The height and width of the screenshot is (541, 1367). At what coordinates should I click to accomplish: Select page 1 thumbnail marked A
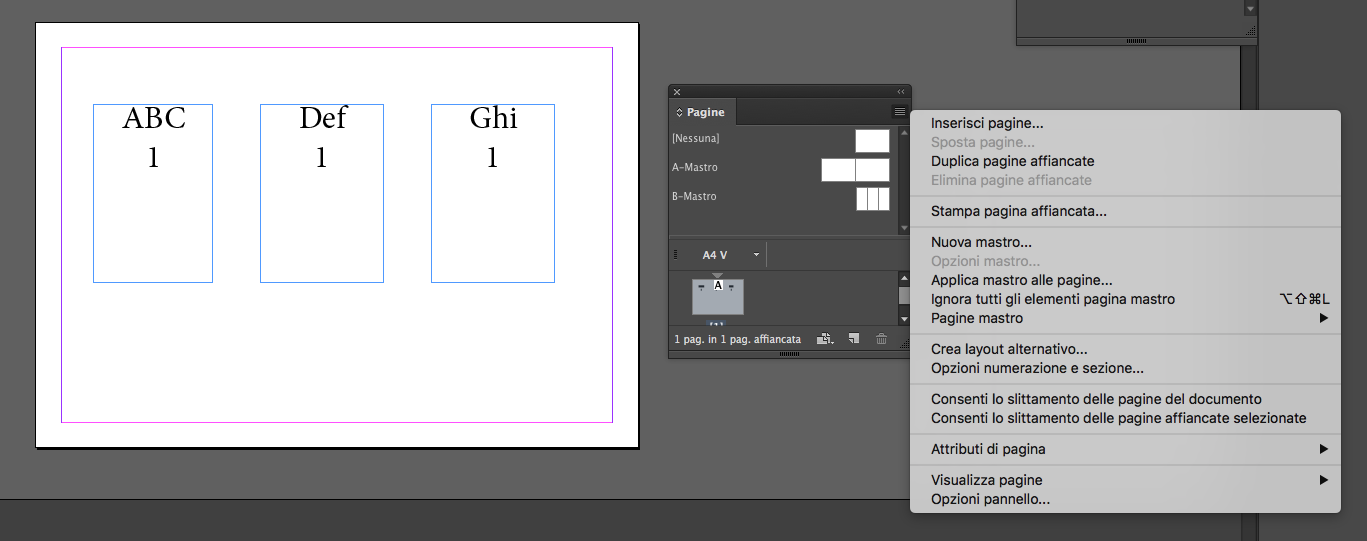[718, 296]
